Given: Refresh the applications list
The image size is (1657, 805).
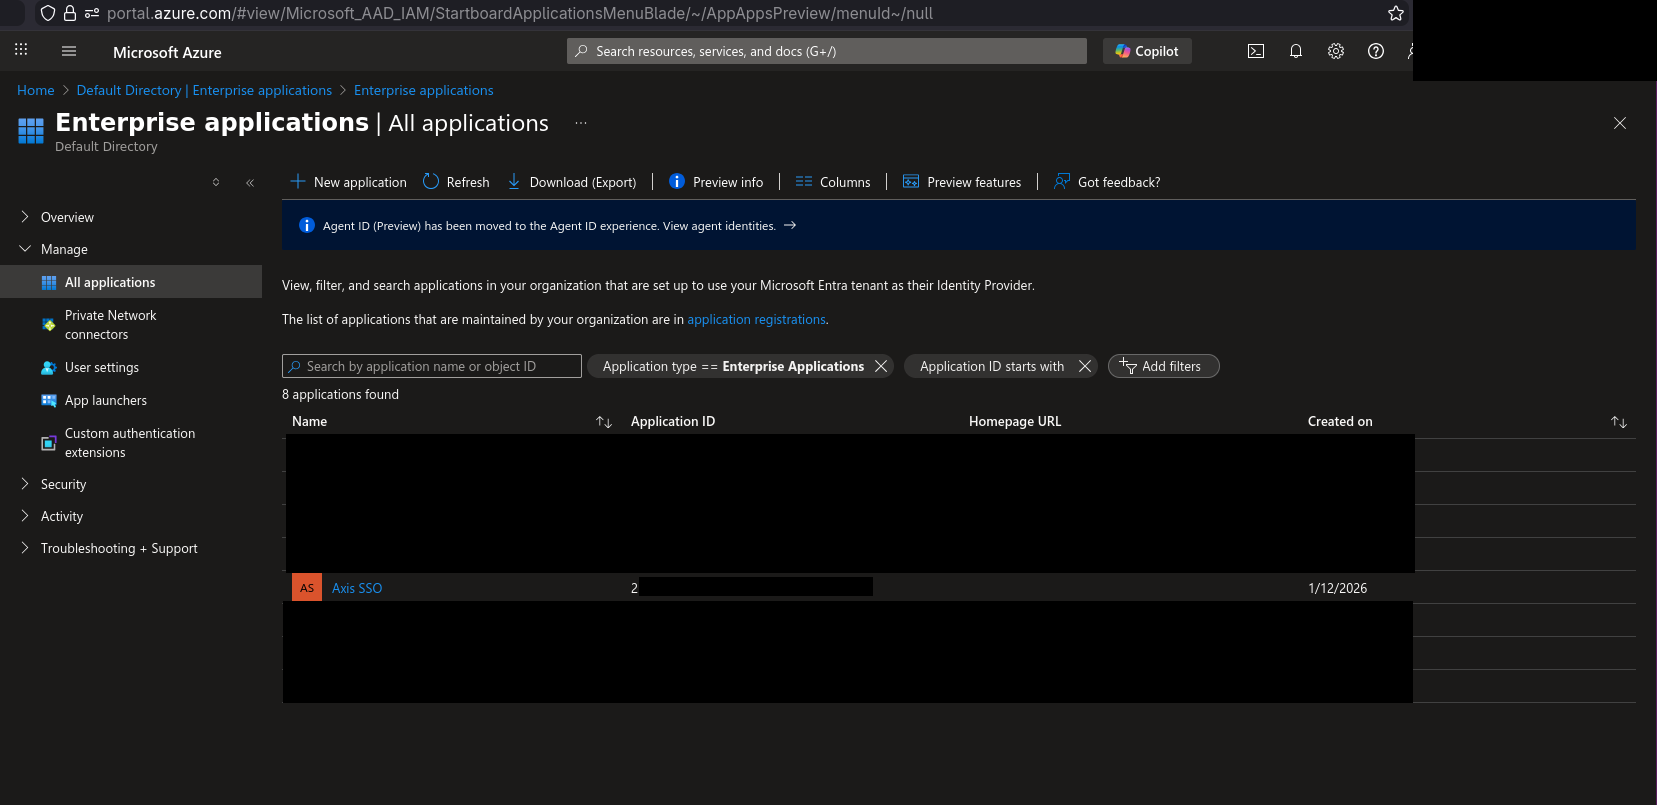Looking at the screenshot, I should click(456, 182).
